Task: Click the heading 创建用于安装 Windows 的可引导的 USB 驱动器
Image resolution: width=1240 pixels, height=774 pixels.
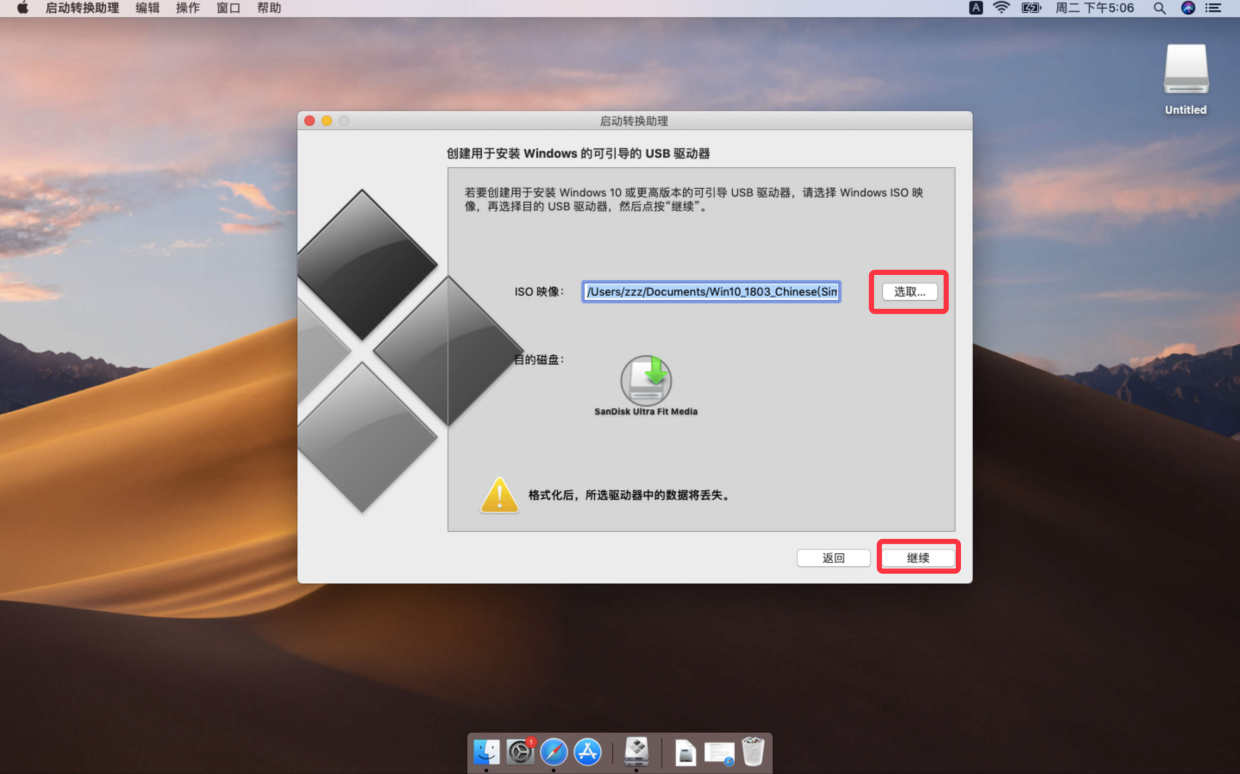Action: pos(578,154)
